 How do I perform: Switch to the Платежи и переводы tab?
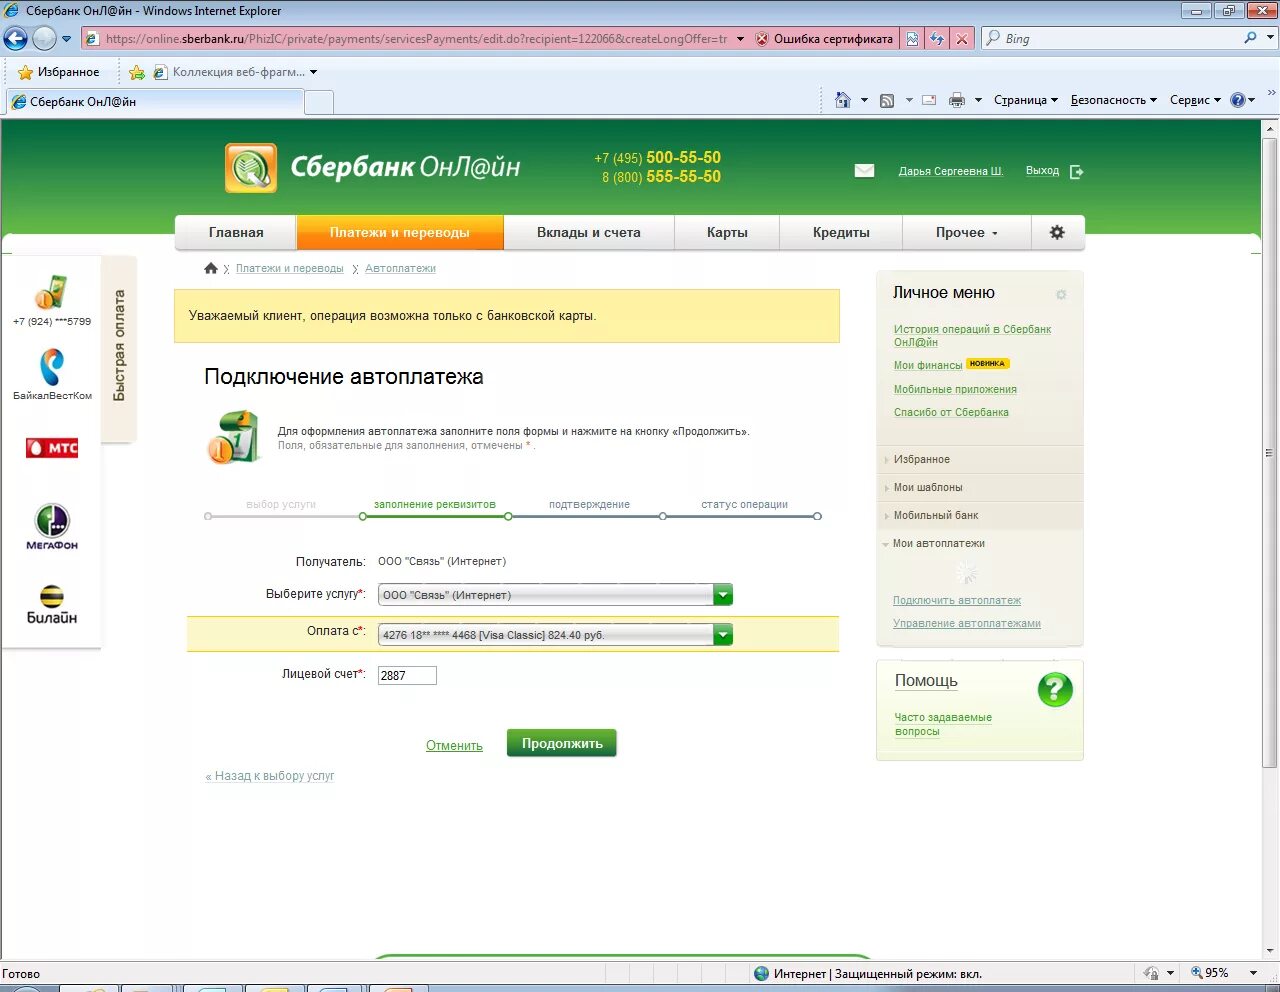[400, 232]
